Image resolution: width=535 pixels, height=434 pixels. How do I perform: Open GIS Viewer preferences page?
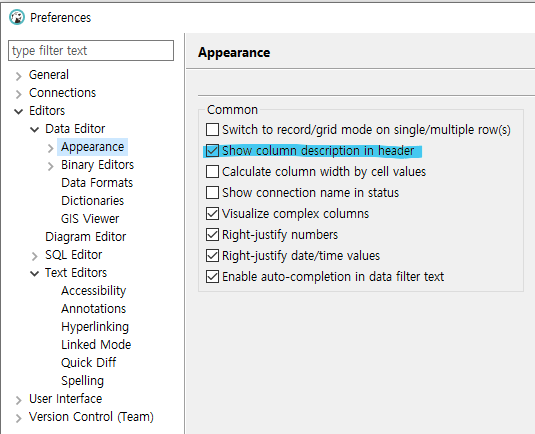click(x=90, y=218)
